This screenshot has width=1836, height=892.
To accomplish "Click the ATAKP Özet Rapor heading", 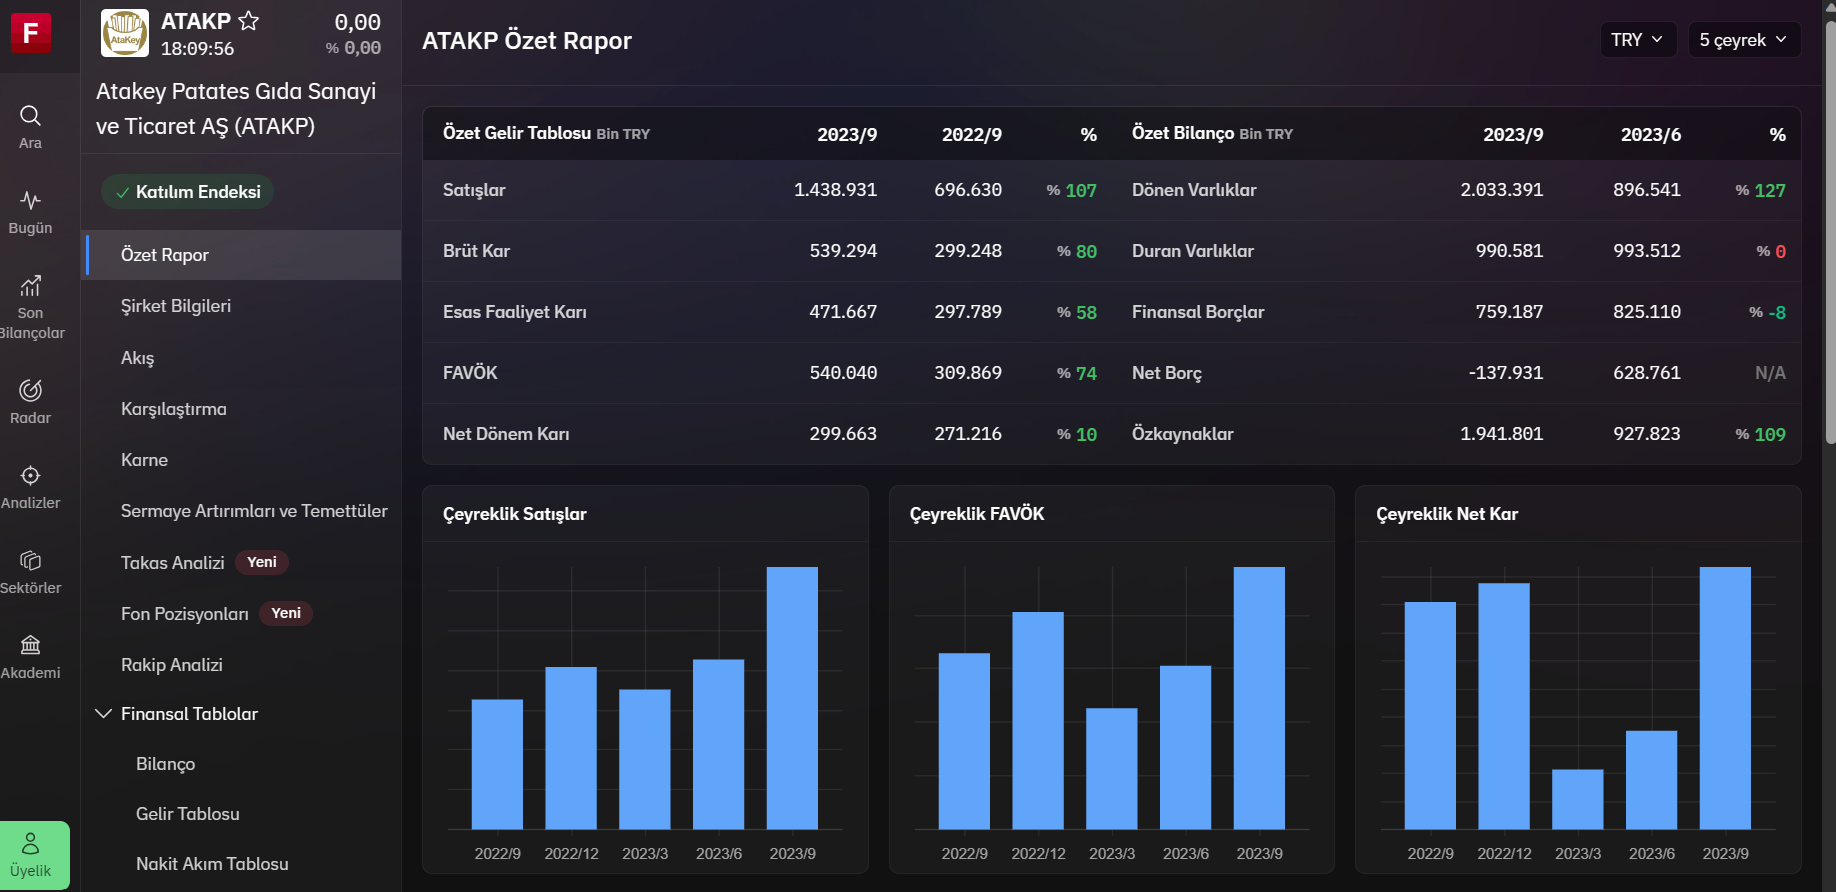I will pyautogui.click(x=527, y=41).
